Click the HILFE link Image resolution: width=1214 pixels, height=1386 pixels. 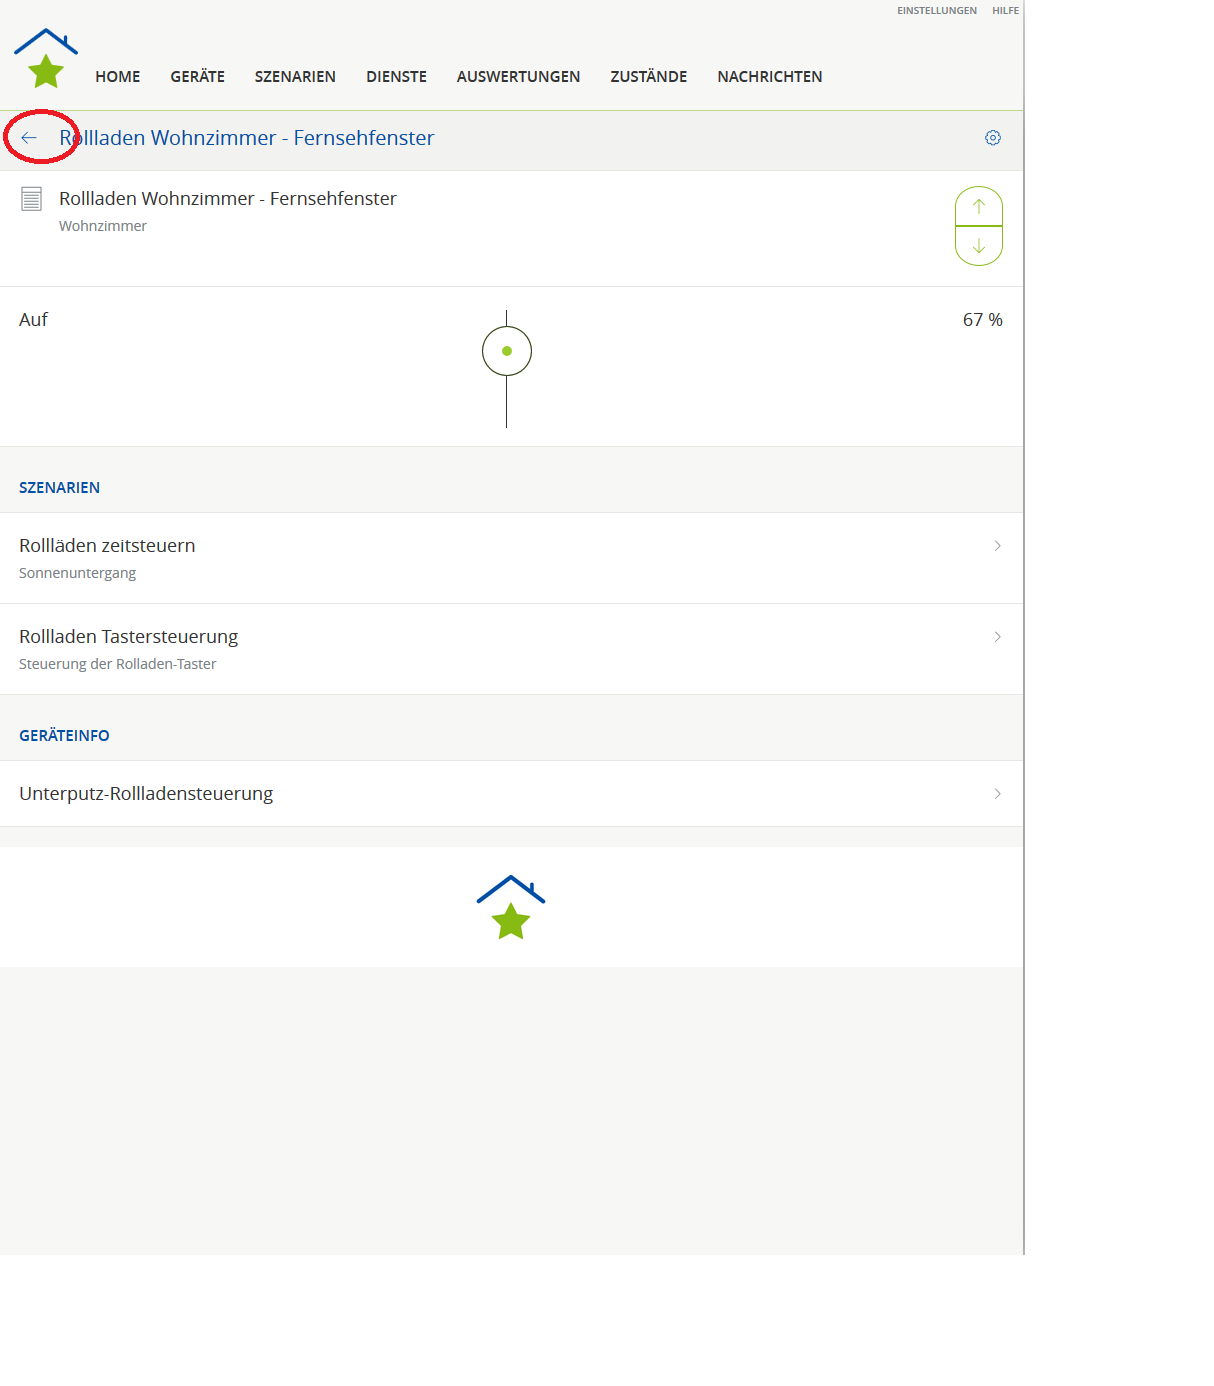point(1005,11)
